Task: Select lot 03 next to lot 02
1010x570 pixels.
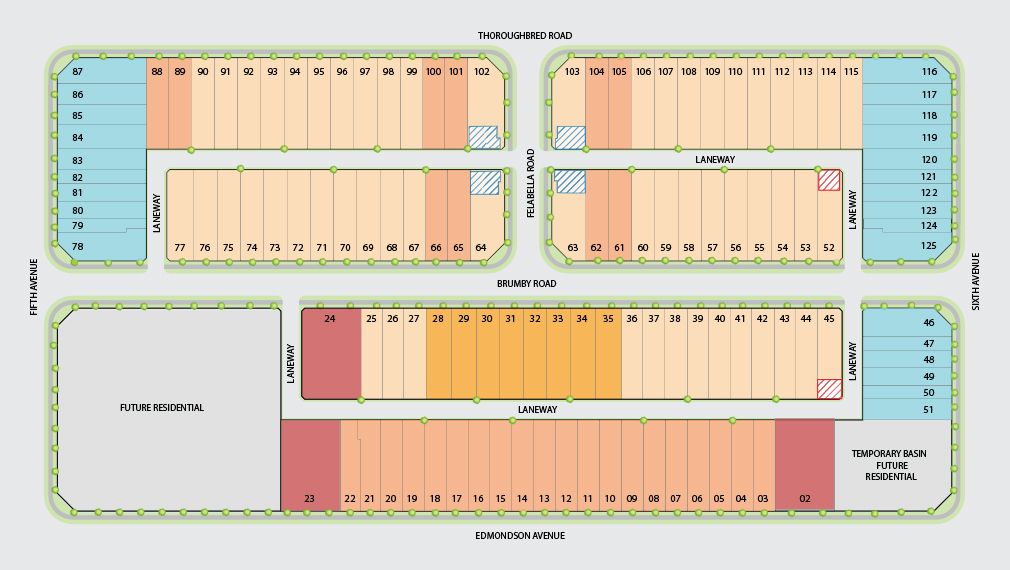Action: click(x=763, y=465)
